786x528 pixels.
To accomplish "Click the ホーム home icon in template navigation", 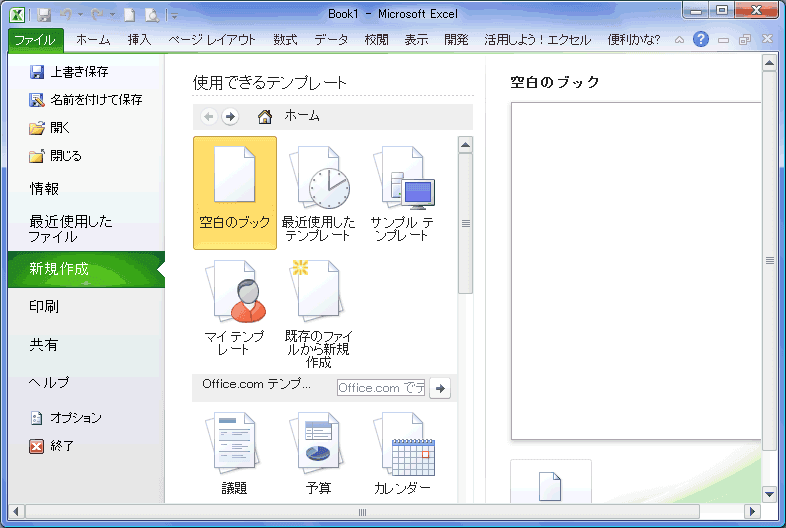I will coord(265,117).
